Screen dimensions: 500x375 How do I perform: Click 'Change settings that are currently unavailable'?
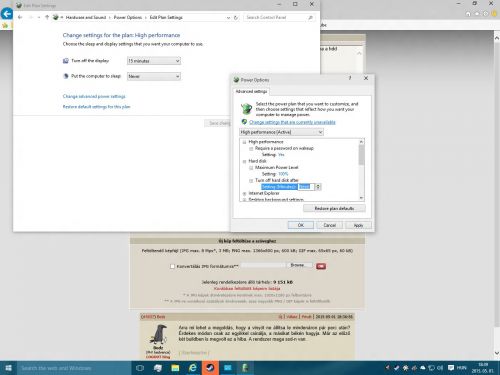click(x=292, y=122)
